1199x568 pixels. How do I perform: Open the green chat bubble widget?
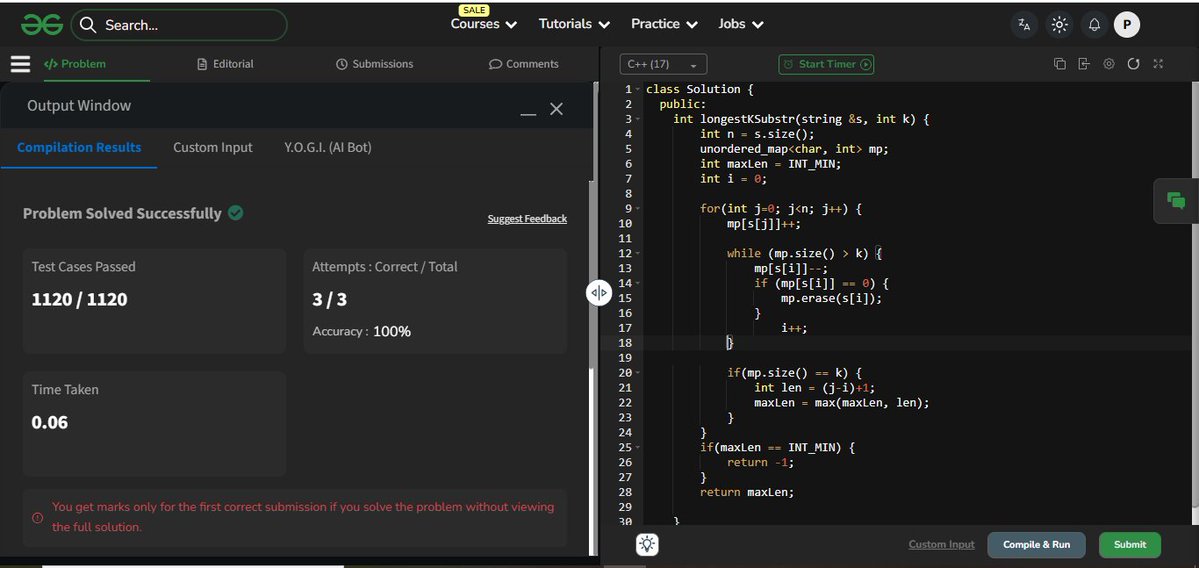[1176, 202]
